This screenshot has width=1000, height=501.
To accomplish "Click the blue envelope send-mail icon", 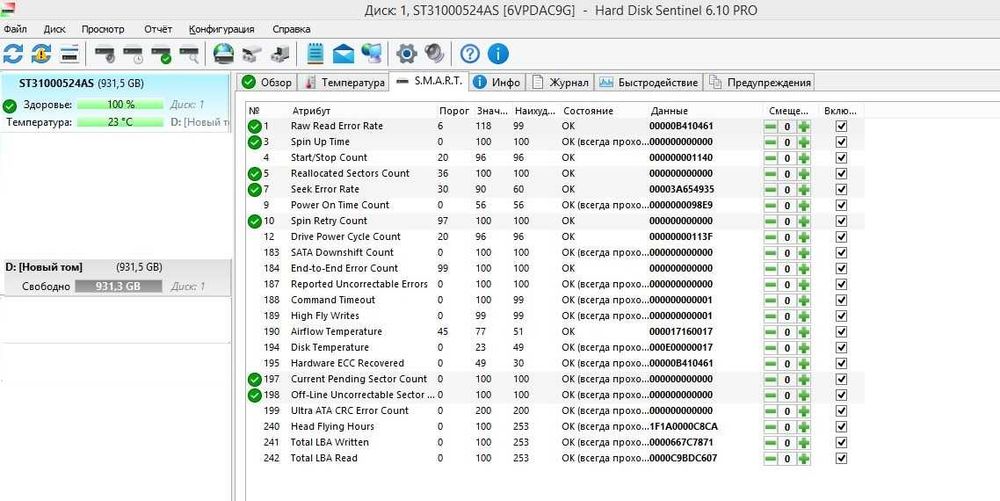I will point(343,54).
